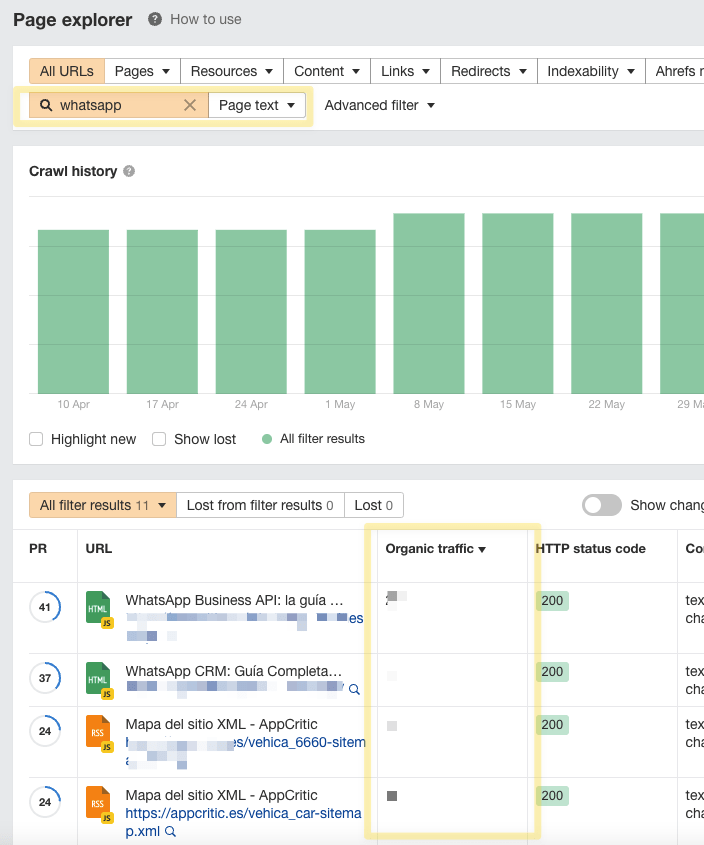Expand the Advanced filter dropdown

pyautogui.click(x=379, y=105)
